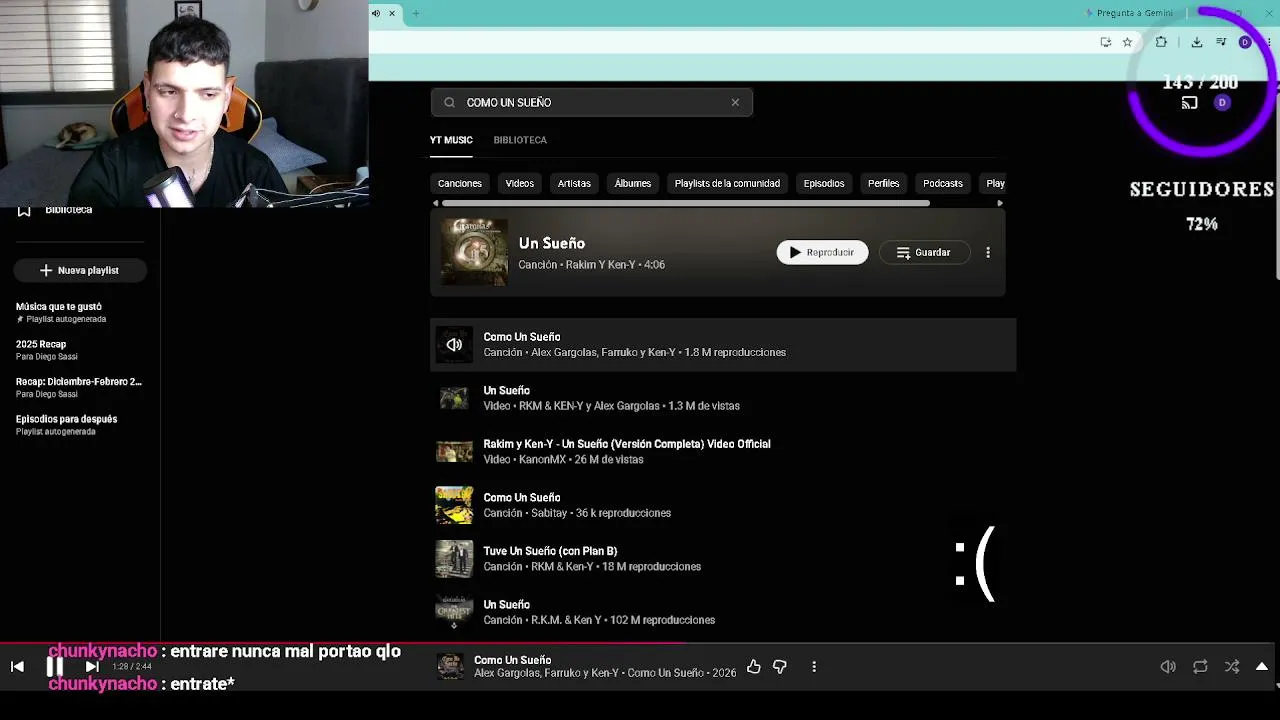Click the Sabitay Como Un Sueño thumbnail
Image resolution: width=1280 pixels, height=720 pixels.
click(x=454, y=505)
